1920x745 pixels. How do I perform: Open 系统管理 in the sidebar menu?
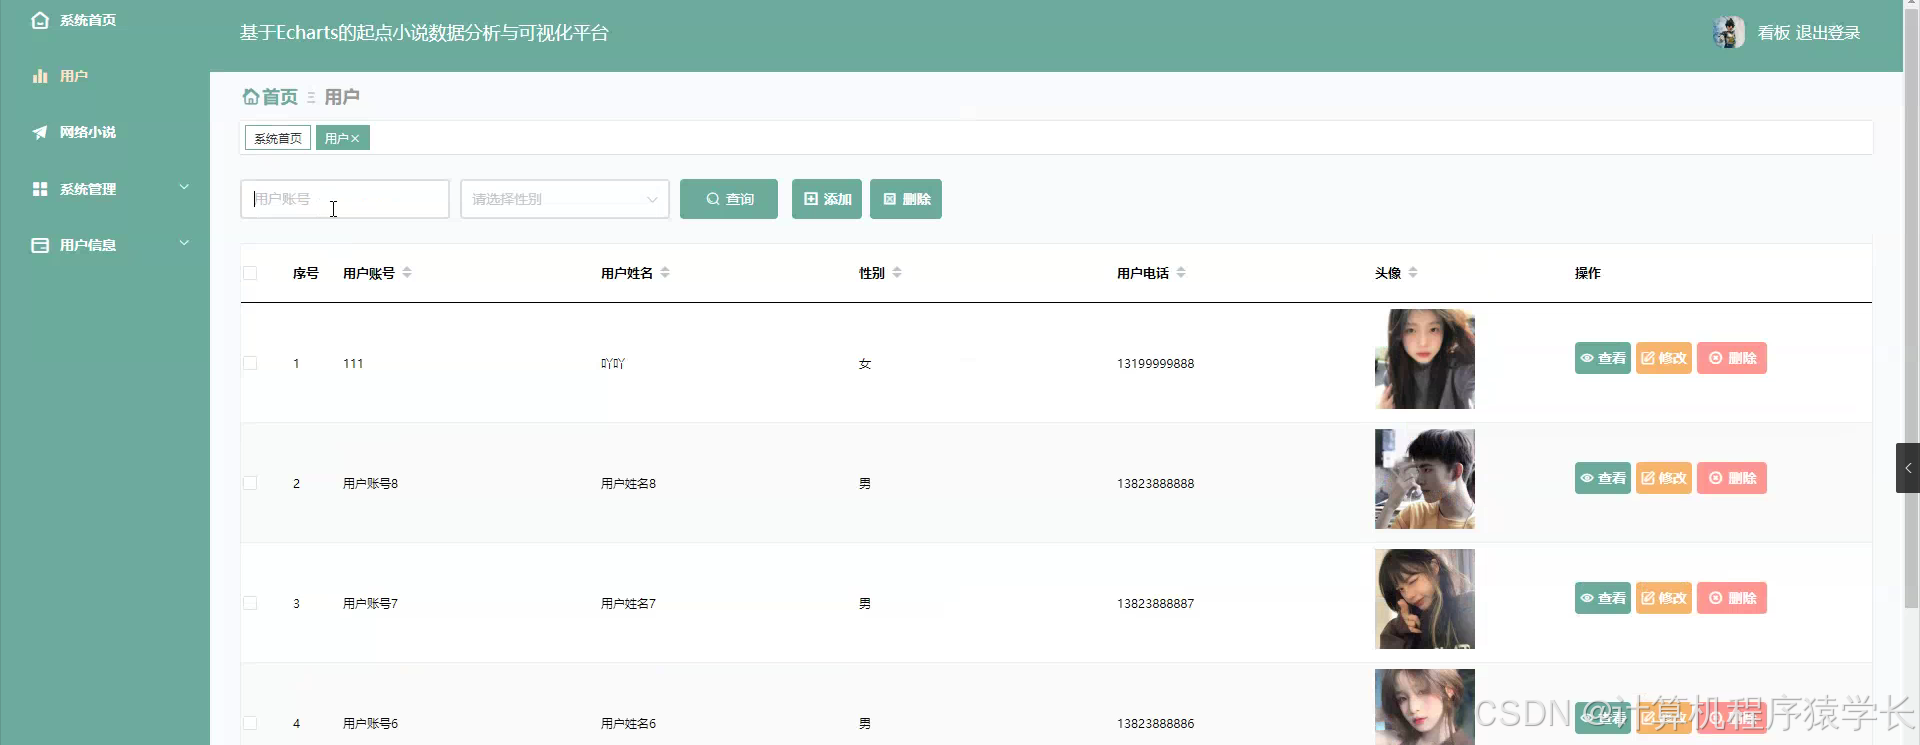[105, 189]
